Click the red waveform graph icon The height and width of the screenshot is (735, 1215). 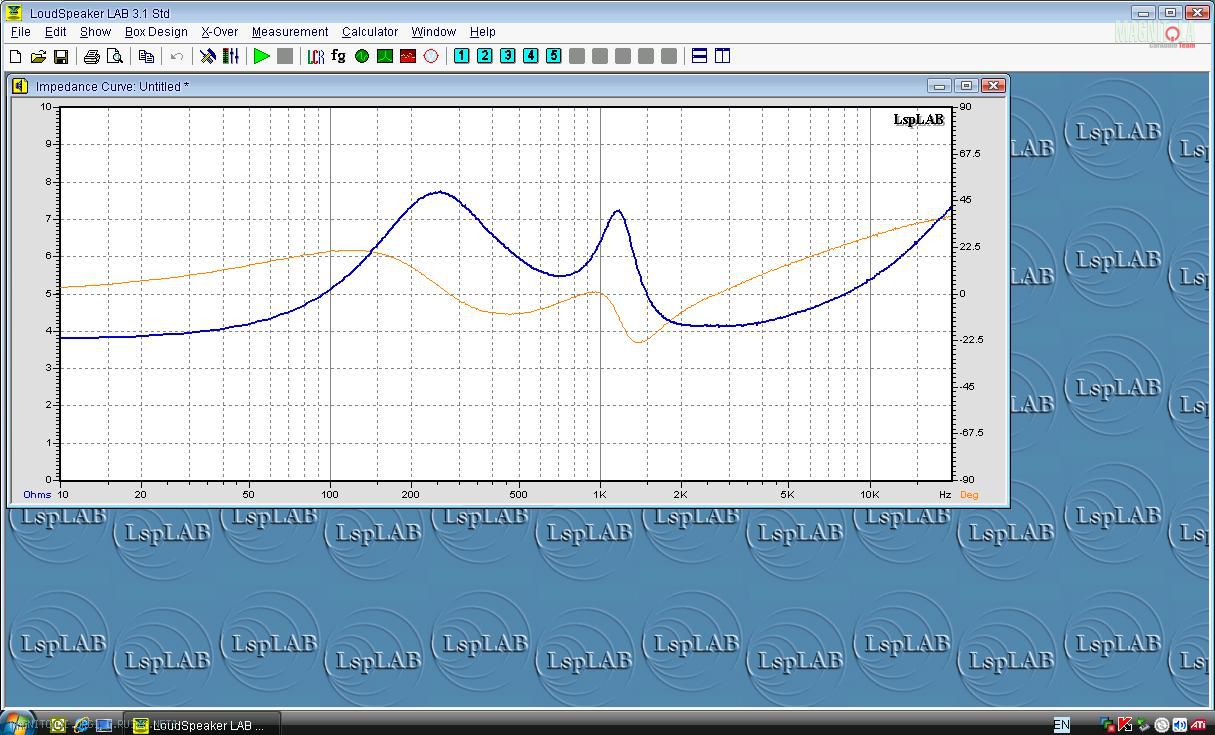[x=408, y=57]
